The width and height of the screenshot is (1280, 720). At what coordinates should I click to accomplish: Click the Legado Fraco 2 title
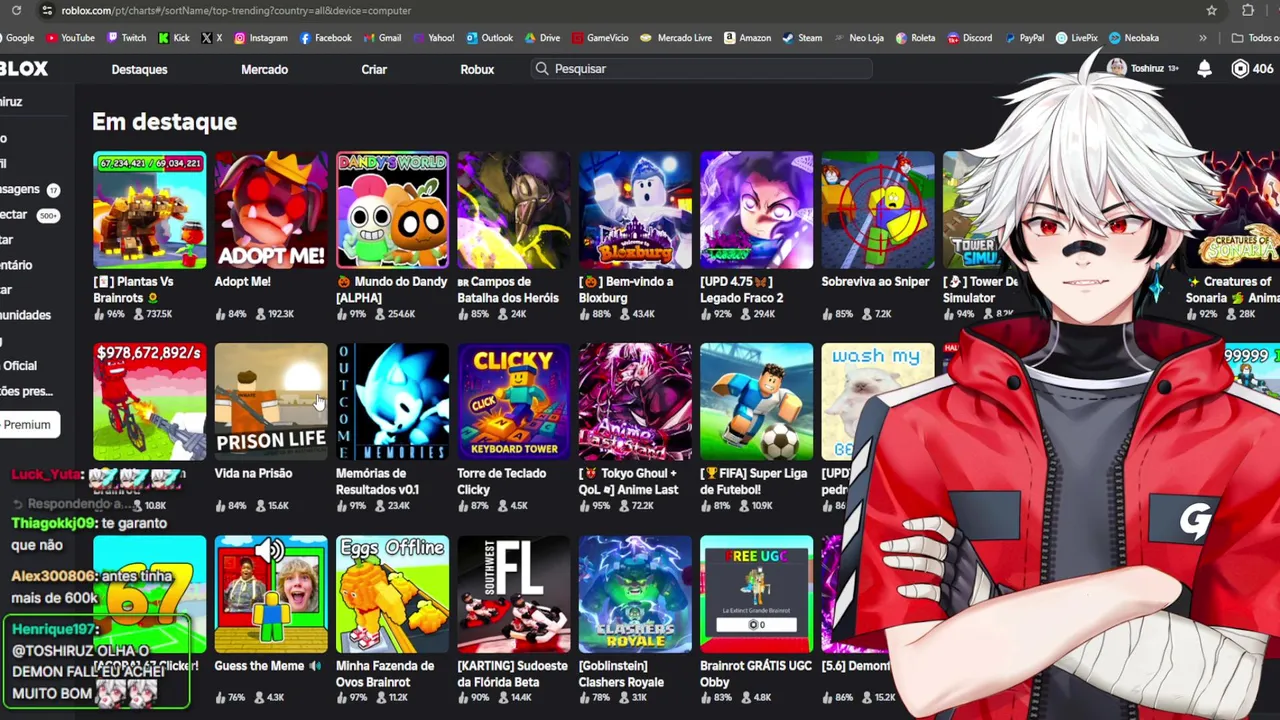(x=741, y=289)
